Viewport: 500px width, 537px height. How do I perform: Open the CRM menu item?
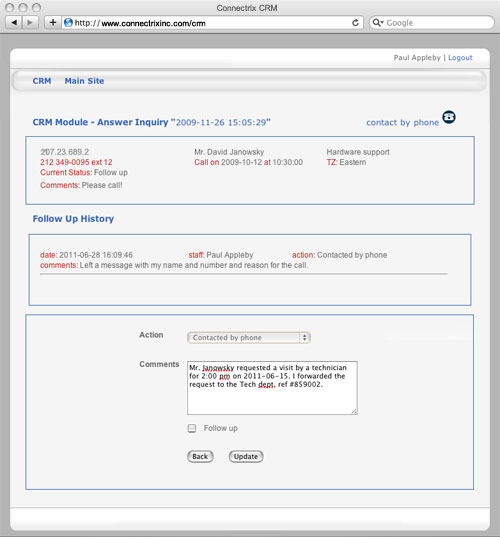42,81
